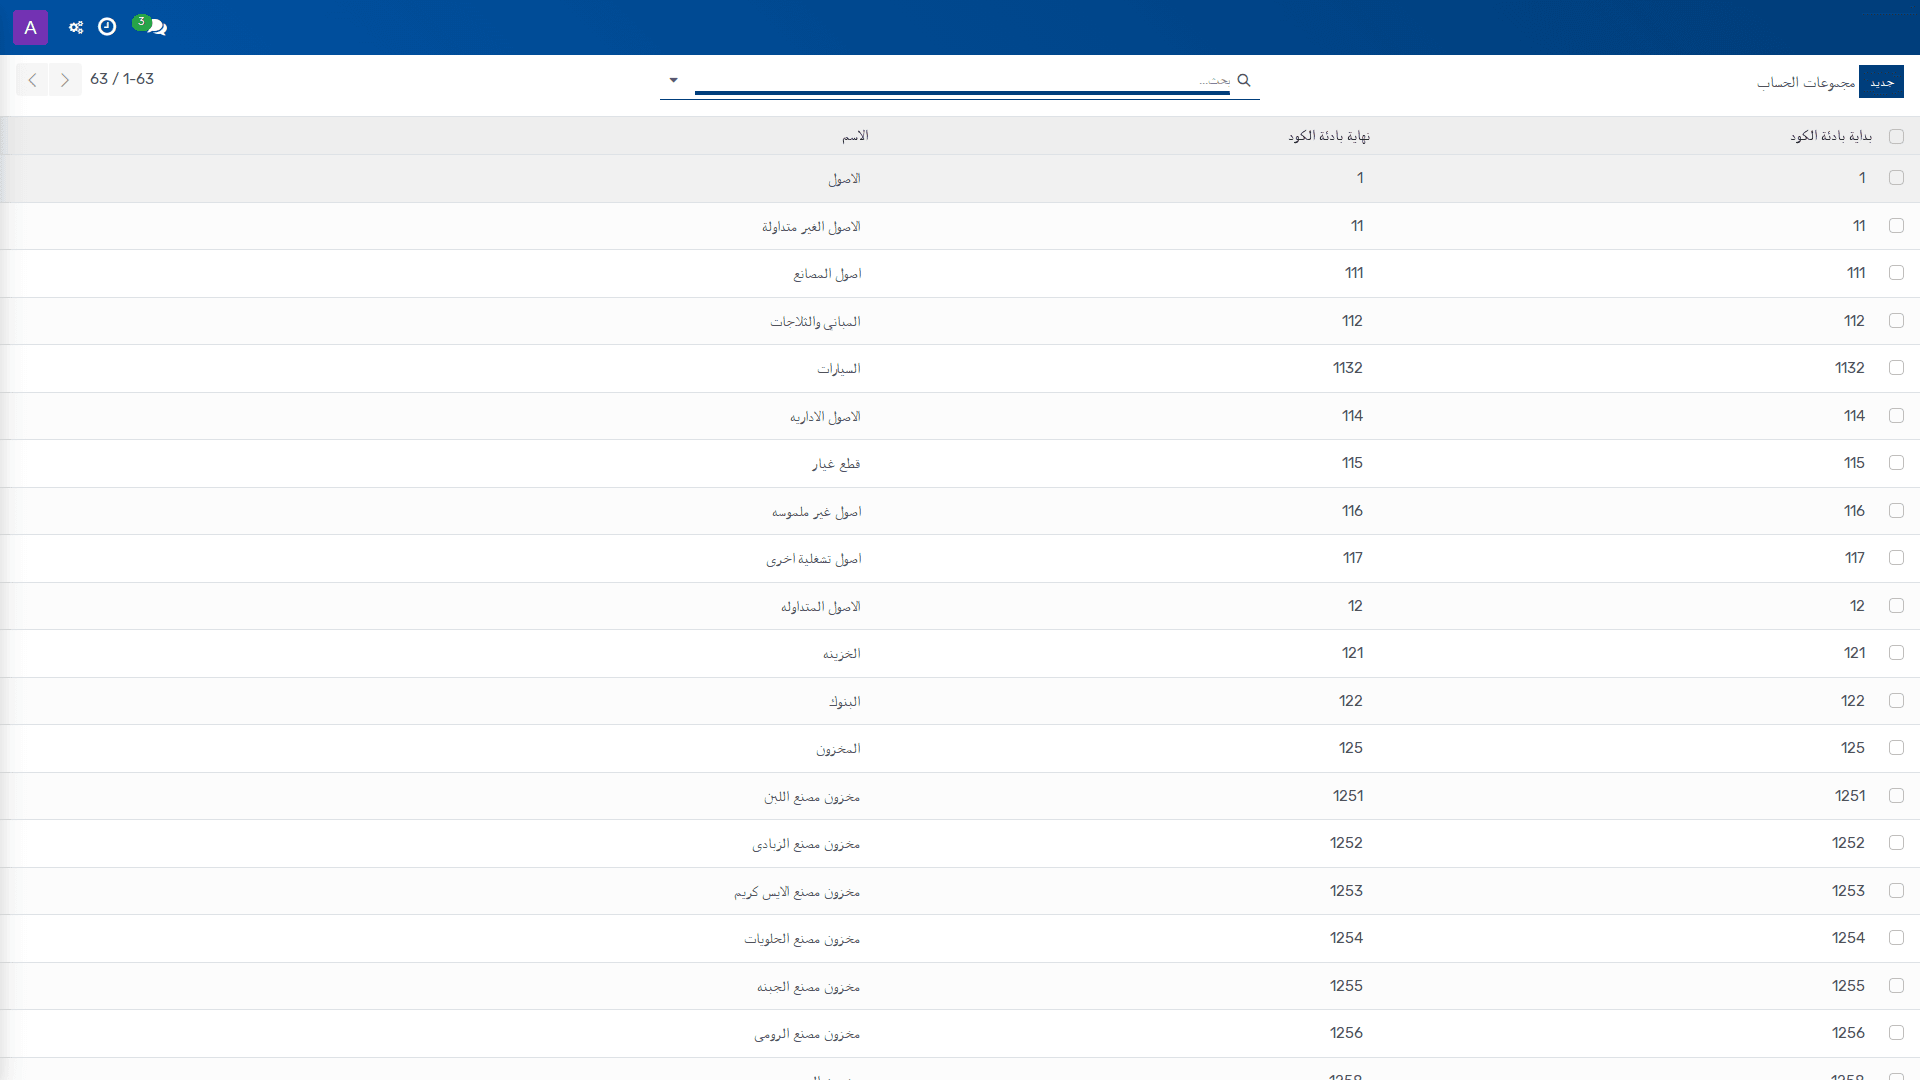The width and height of the screenshot is (1920, 1080).
Task: Check the row with code 1255
Action: [1896, 986]
